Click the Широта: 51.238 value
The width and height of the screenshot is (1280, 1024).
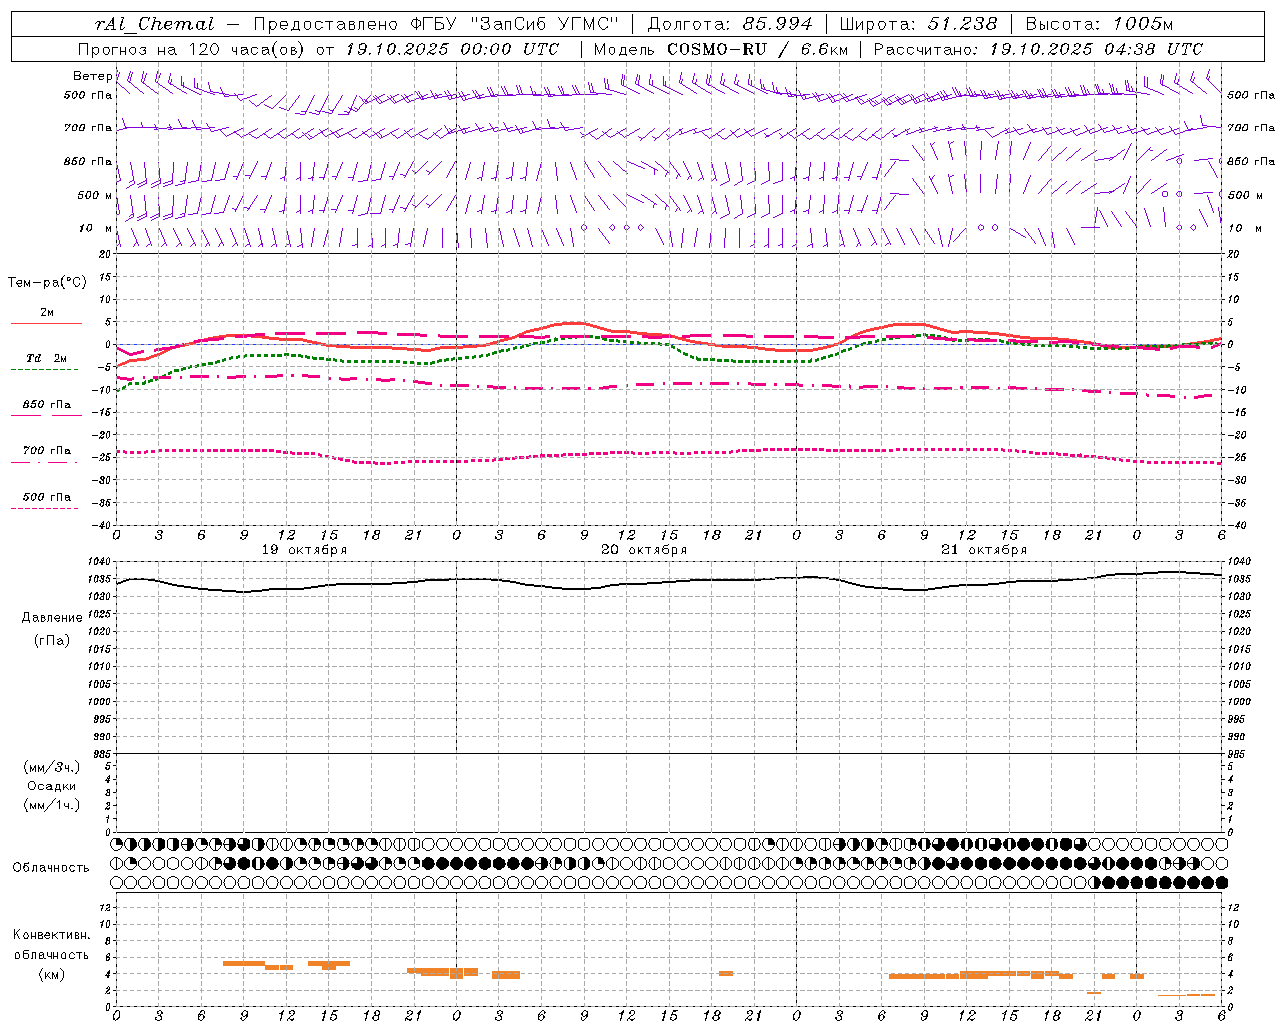[919, 24]
